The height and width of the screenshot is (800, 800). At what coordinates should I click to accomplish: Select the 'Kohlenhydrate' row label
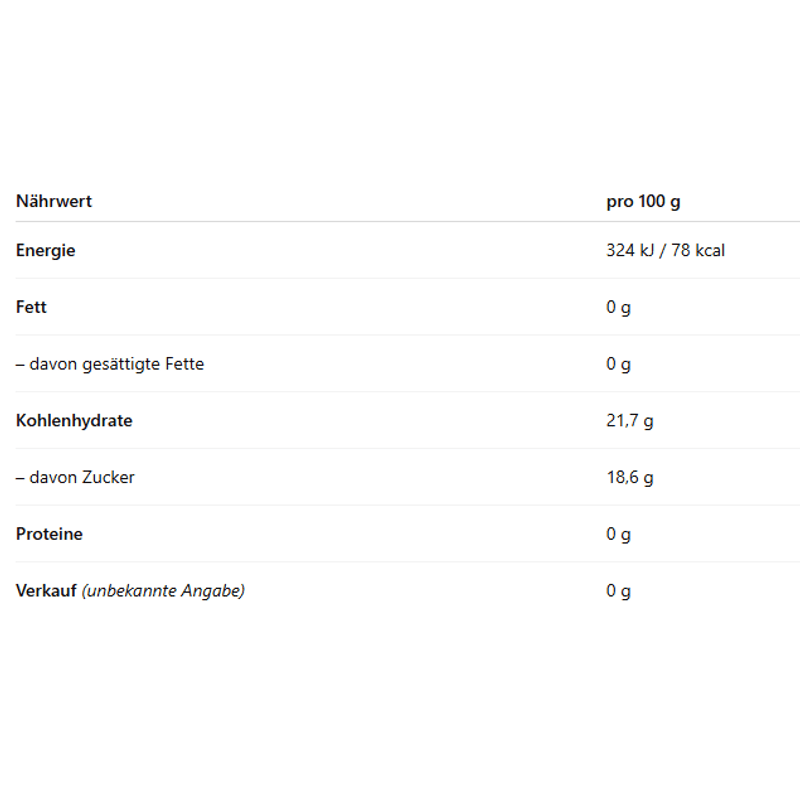74,420
